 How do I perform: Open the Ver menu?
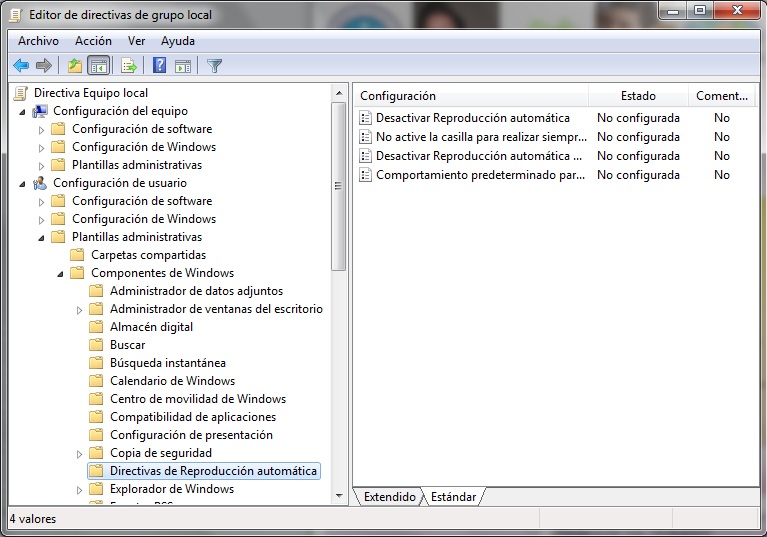tap(136, 41)
